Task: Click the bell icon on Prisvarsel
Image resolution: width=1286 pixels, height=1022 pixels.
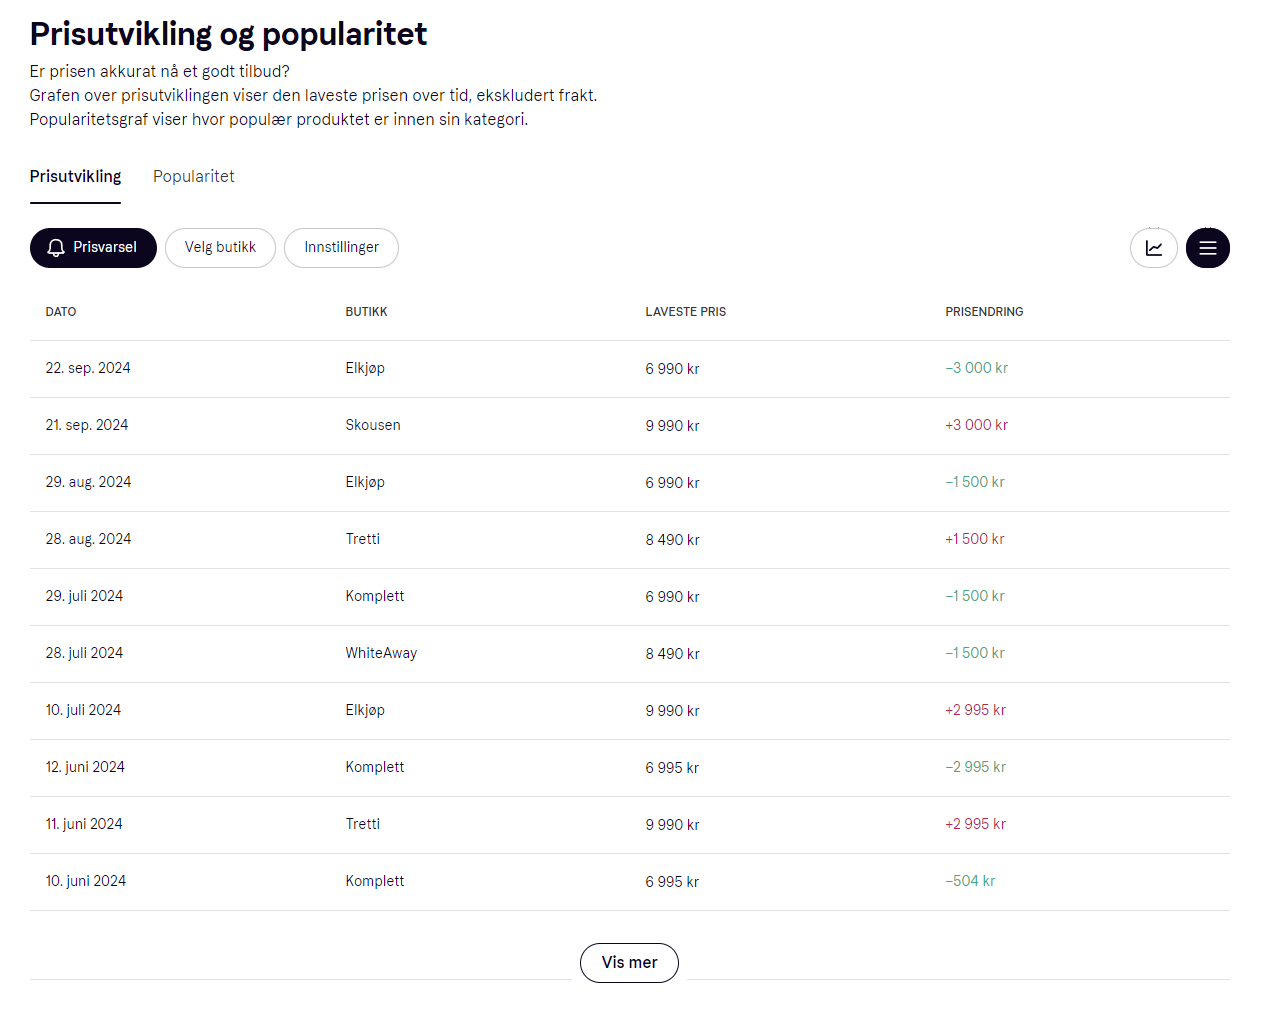Action: 56,248
